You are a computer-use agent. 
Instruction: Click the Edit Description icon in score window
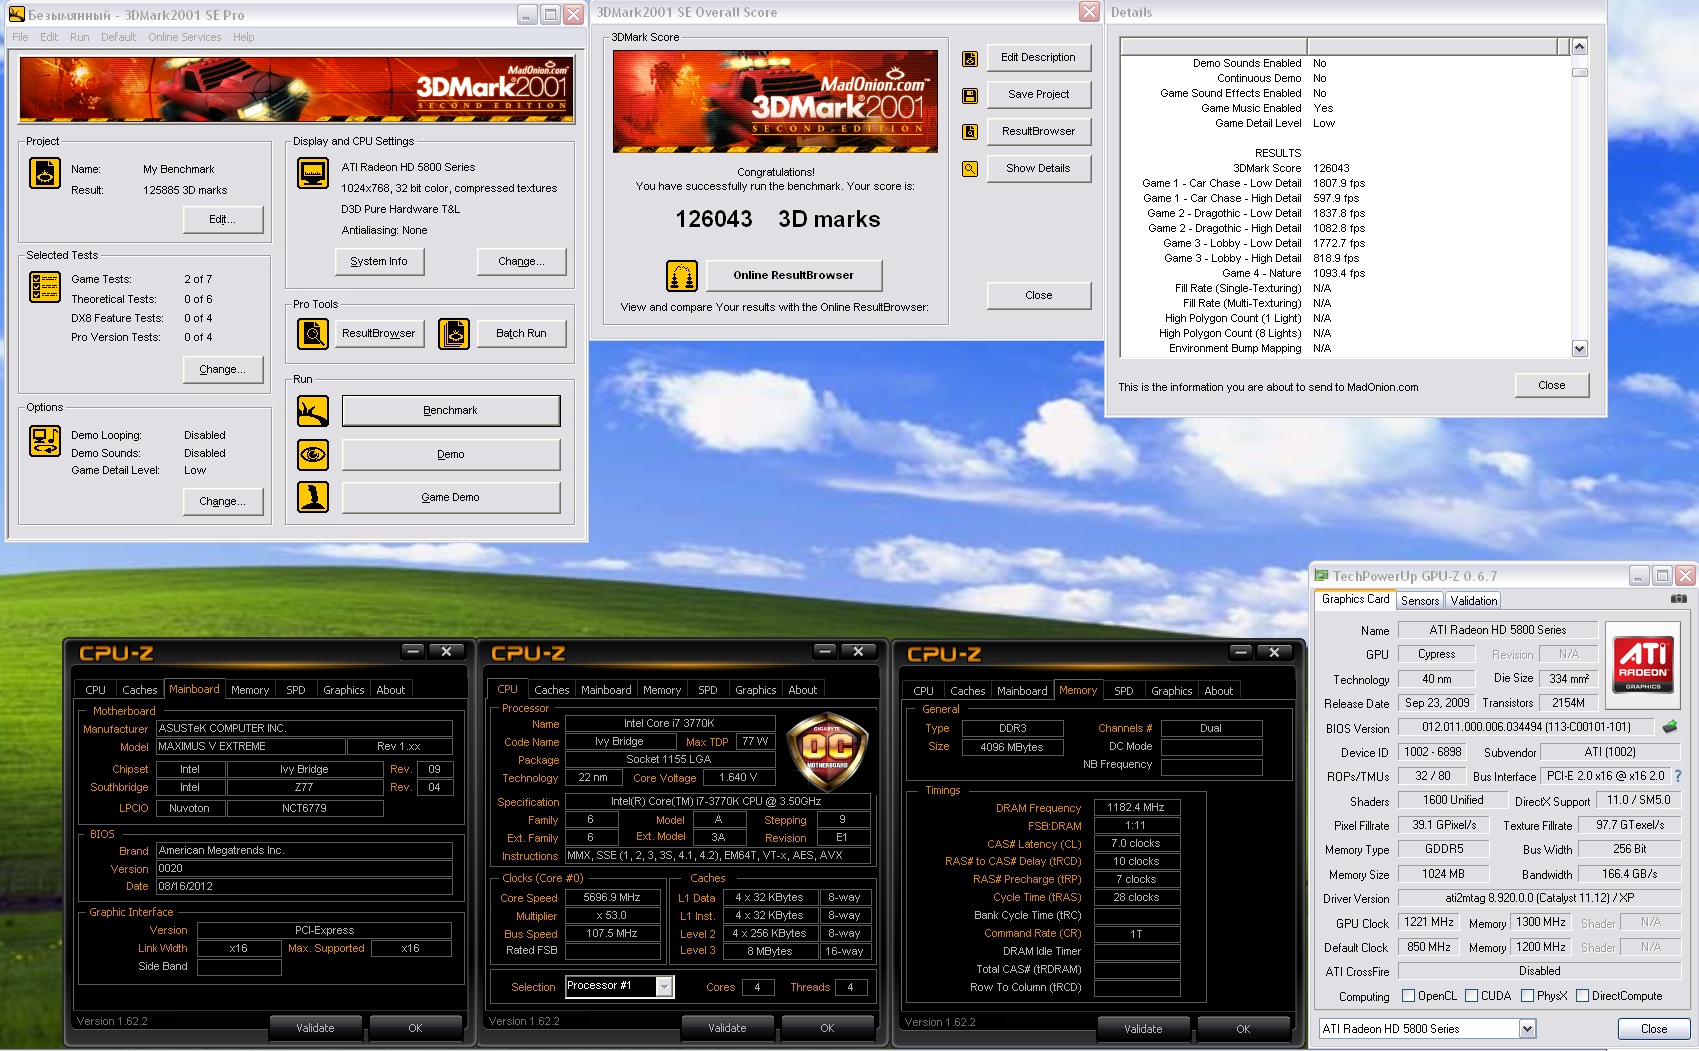click(x=970, y=58)
